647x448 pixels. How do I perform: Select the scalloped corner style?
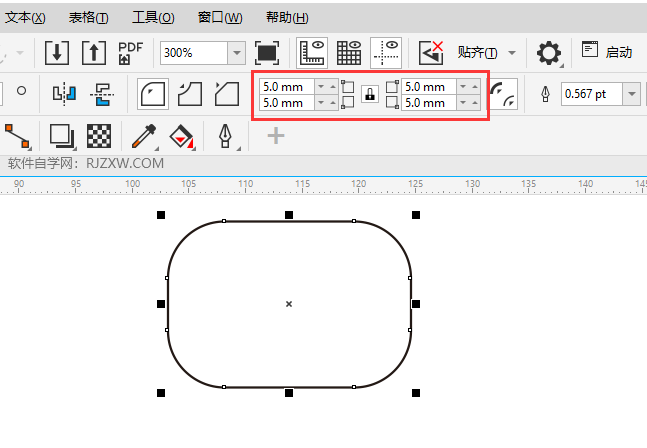tap(190, 94)
